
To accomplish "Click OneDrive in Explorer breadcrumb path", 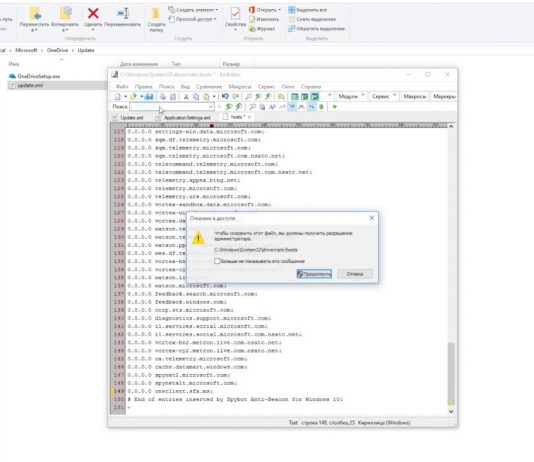I will pyautogui.click(x=58, y=50).
